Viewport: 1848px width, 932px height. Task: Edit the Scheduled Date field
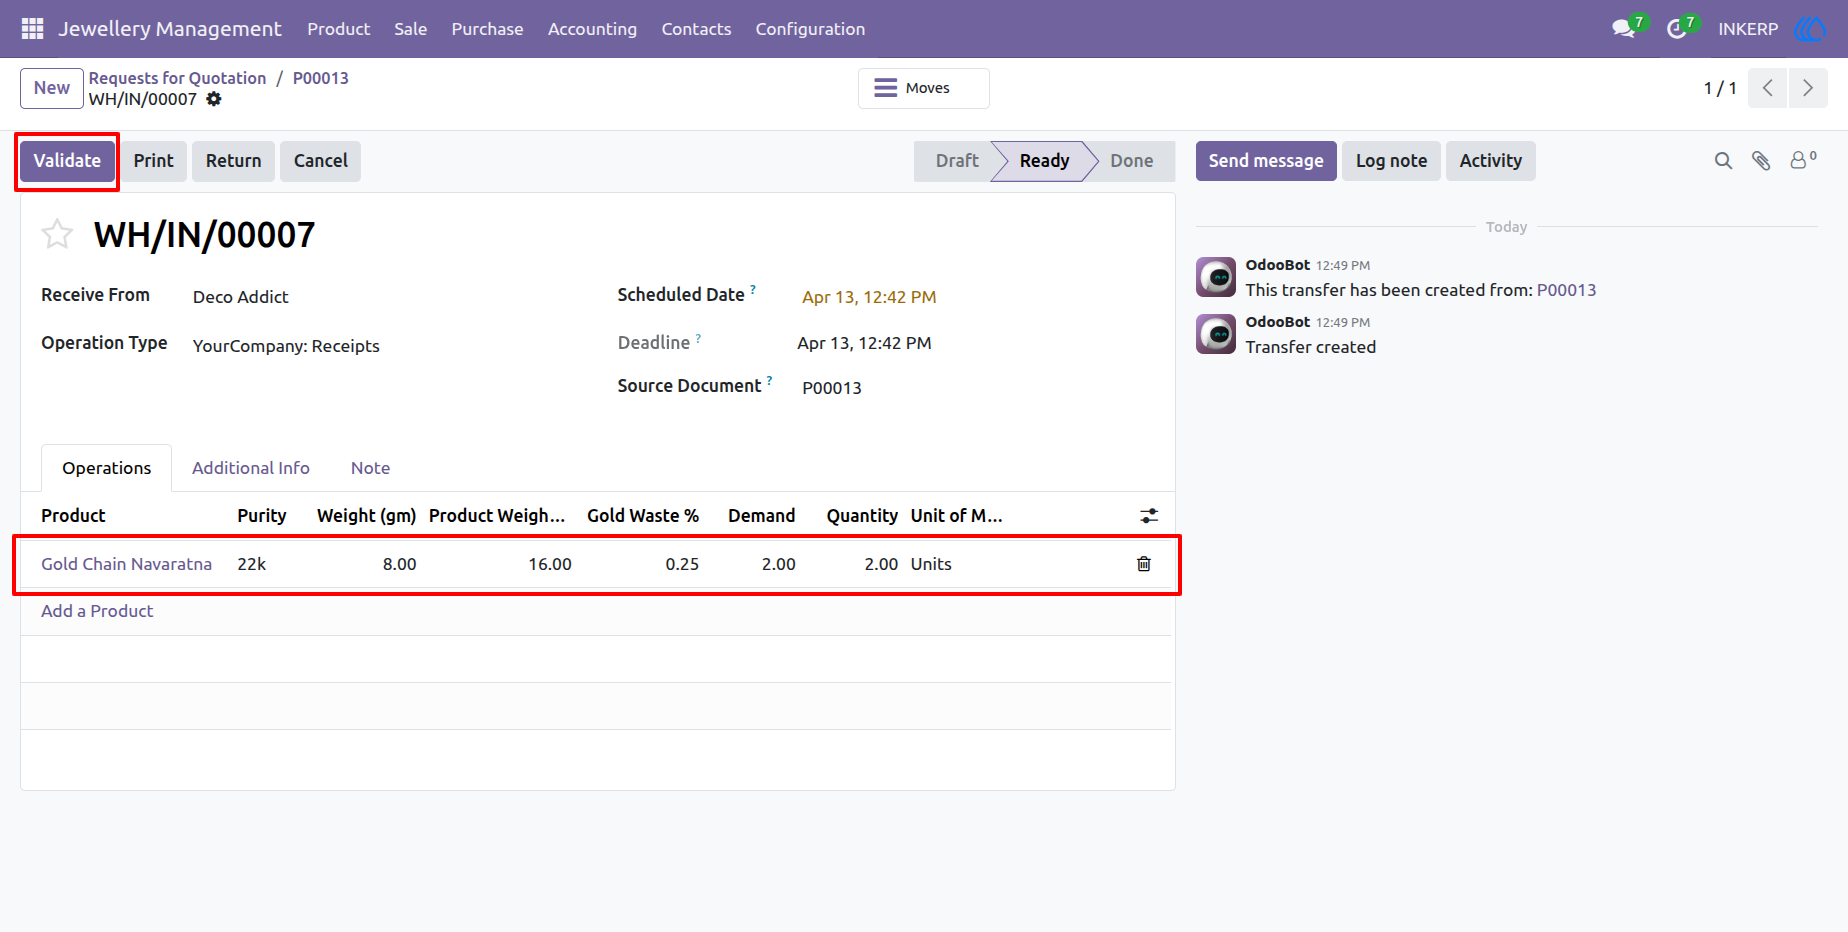869,297
